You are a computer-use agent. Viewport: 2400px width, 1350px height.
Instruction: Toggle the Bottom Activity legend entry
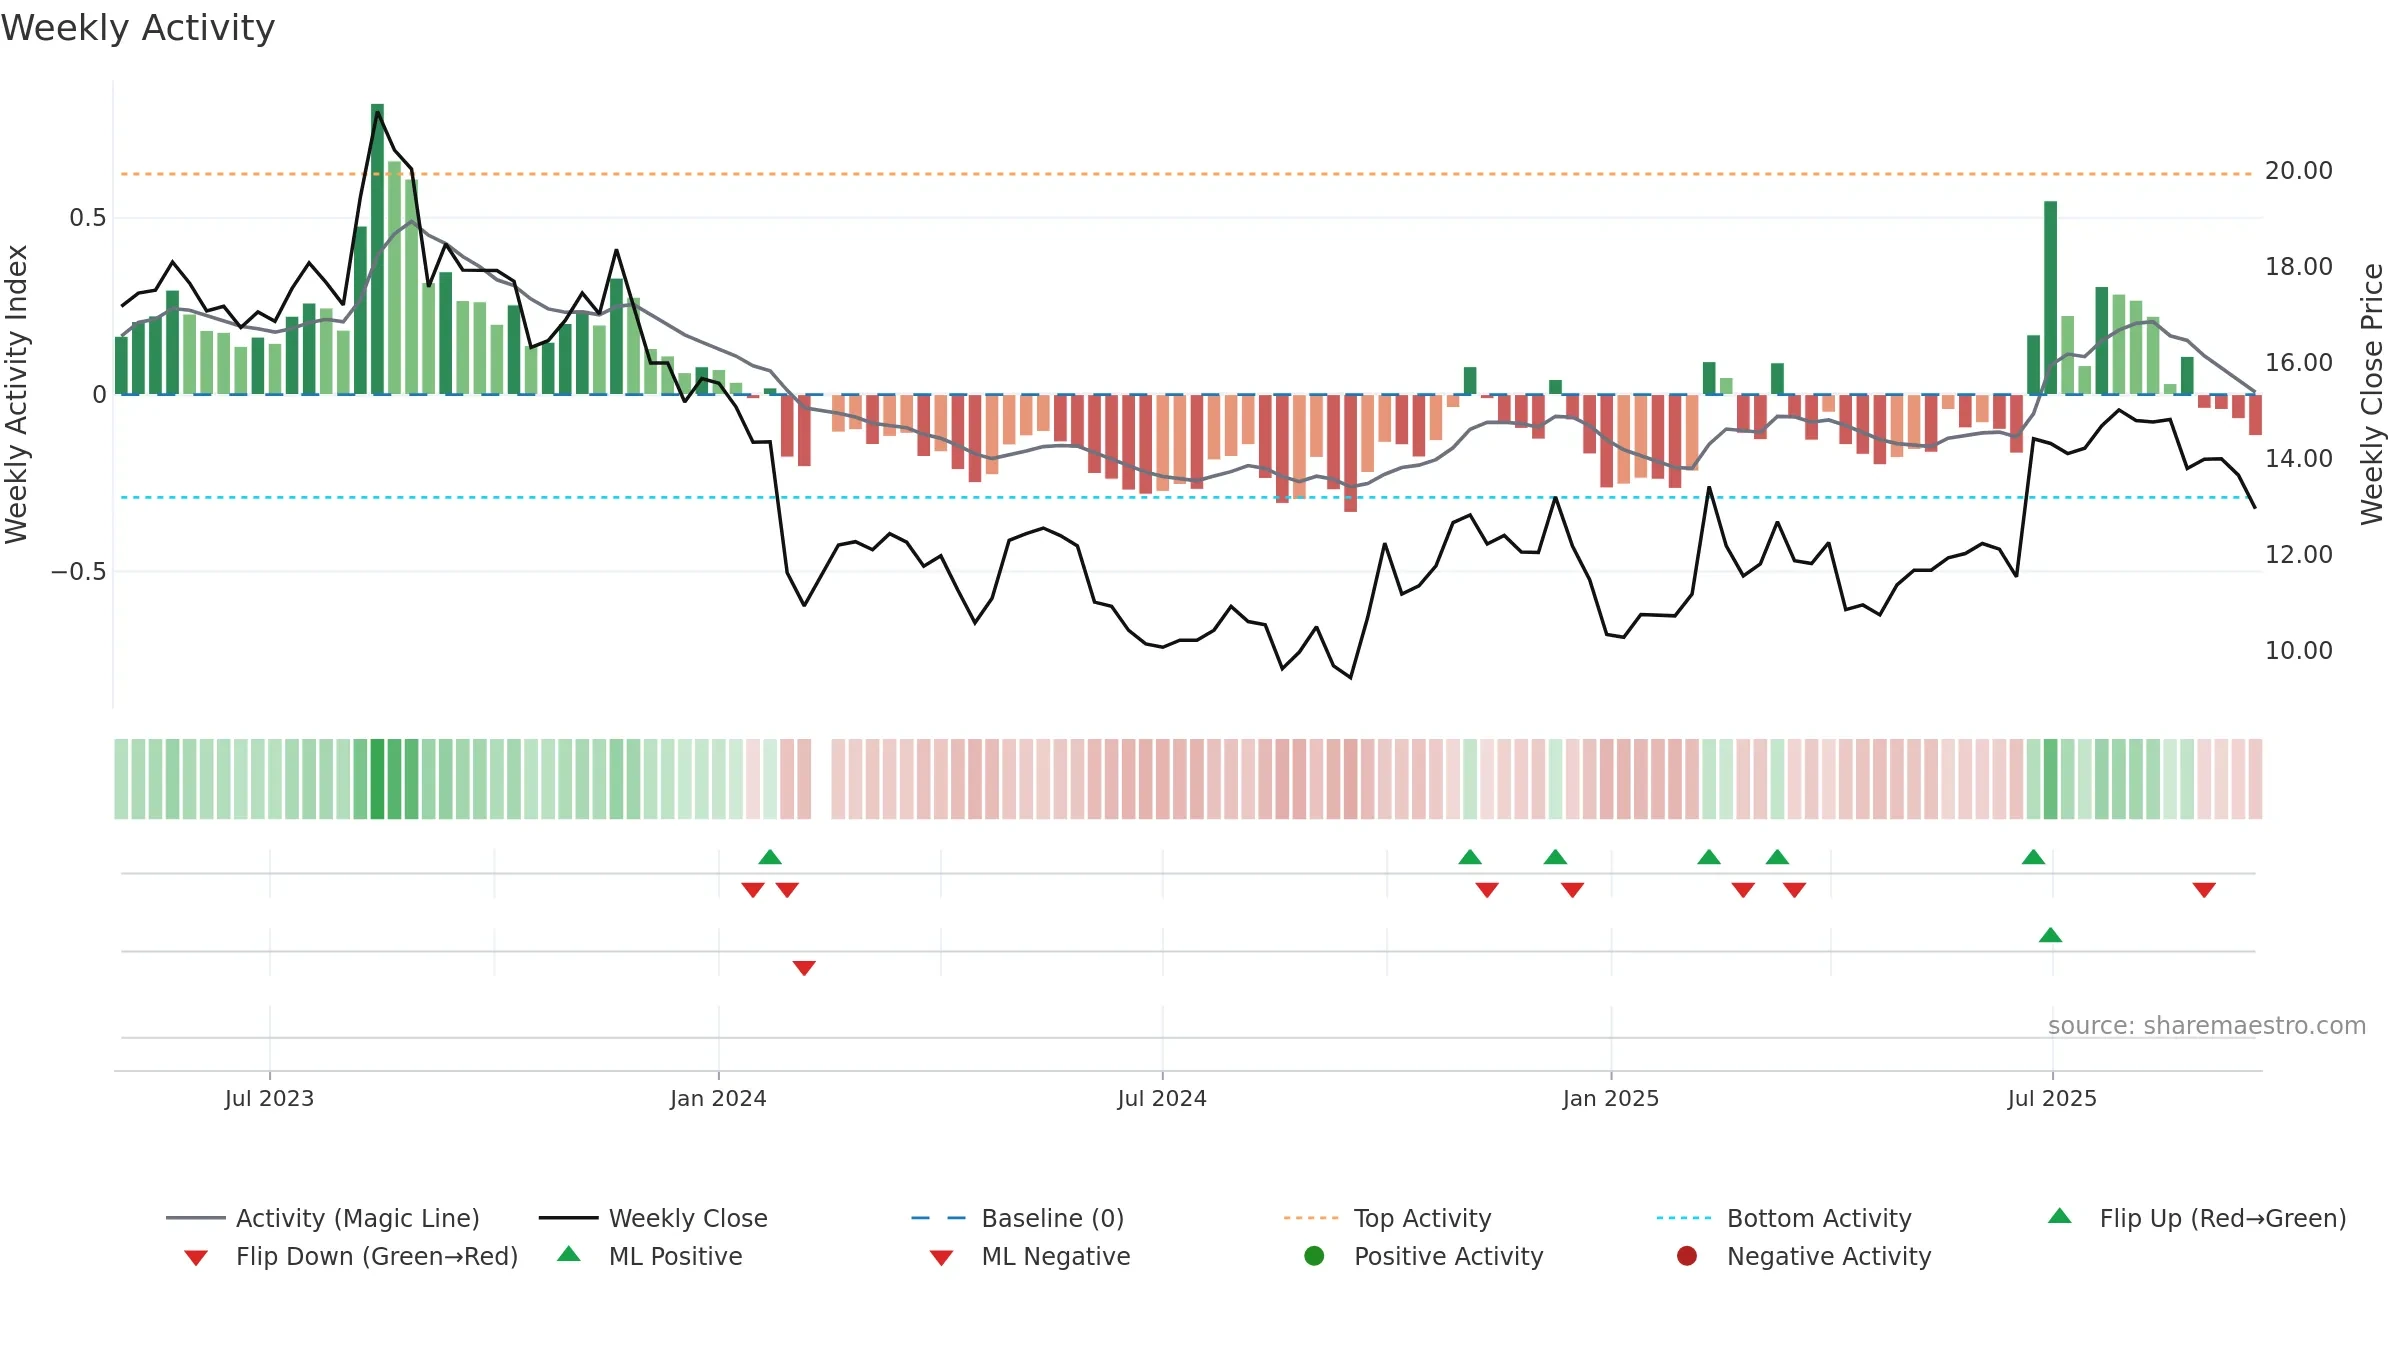[1784, 1218]
